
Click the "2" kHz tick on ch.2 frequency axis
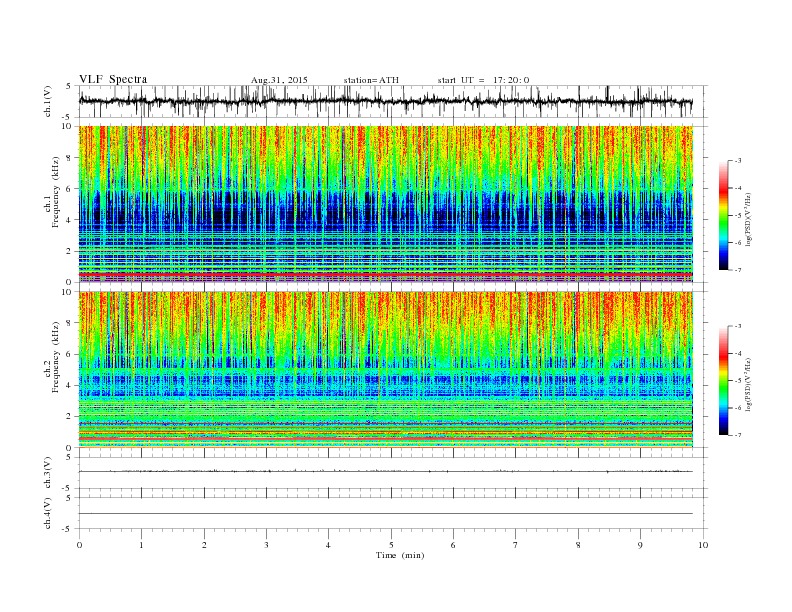click(x=69, y=417)
